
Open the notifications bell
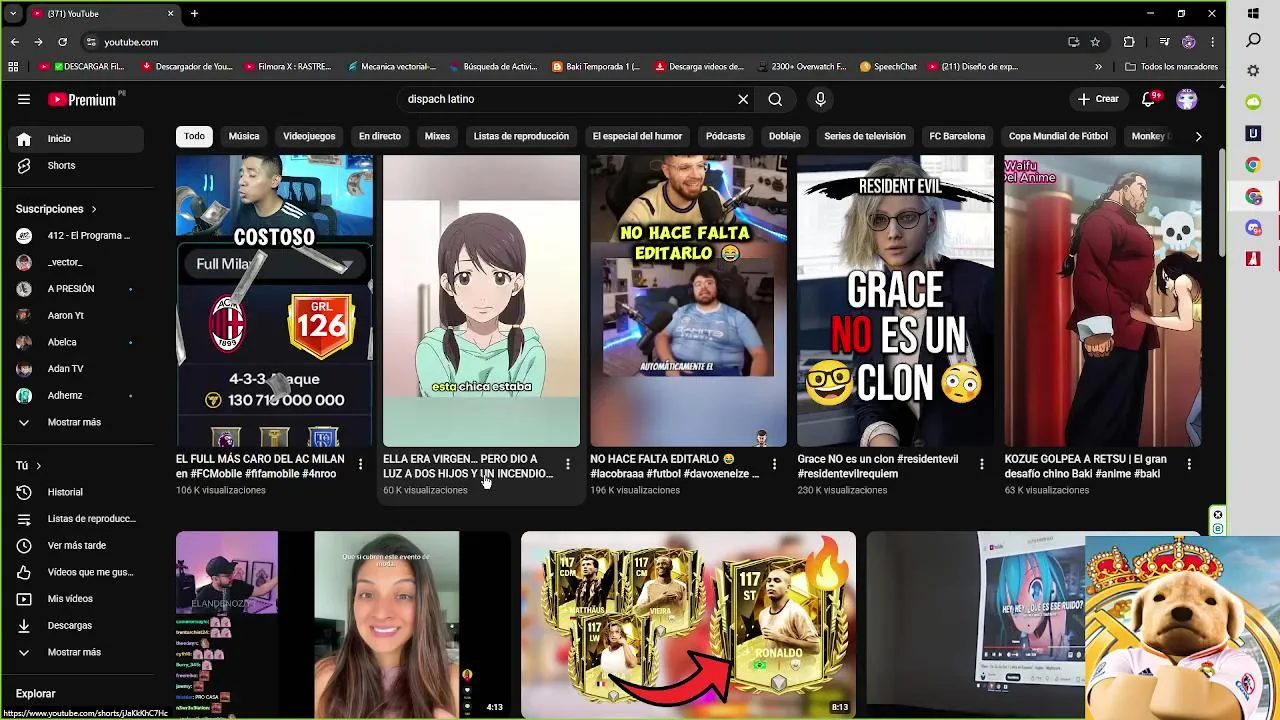1149,99
